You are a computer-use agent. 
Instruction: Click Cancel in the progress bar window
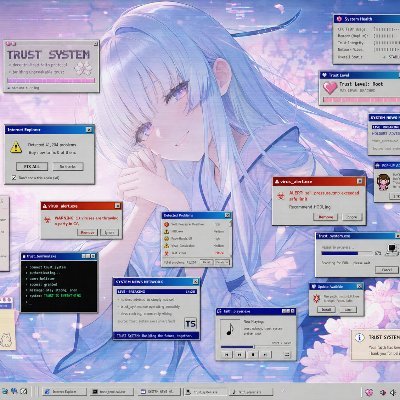click(387, 269)
